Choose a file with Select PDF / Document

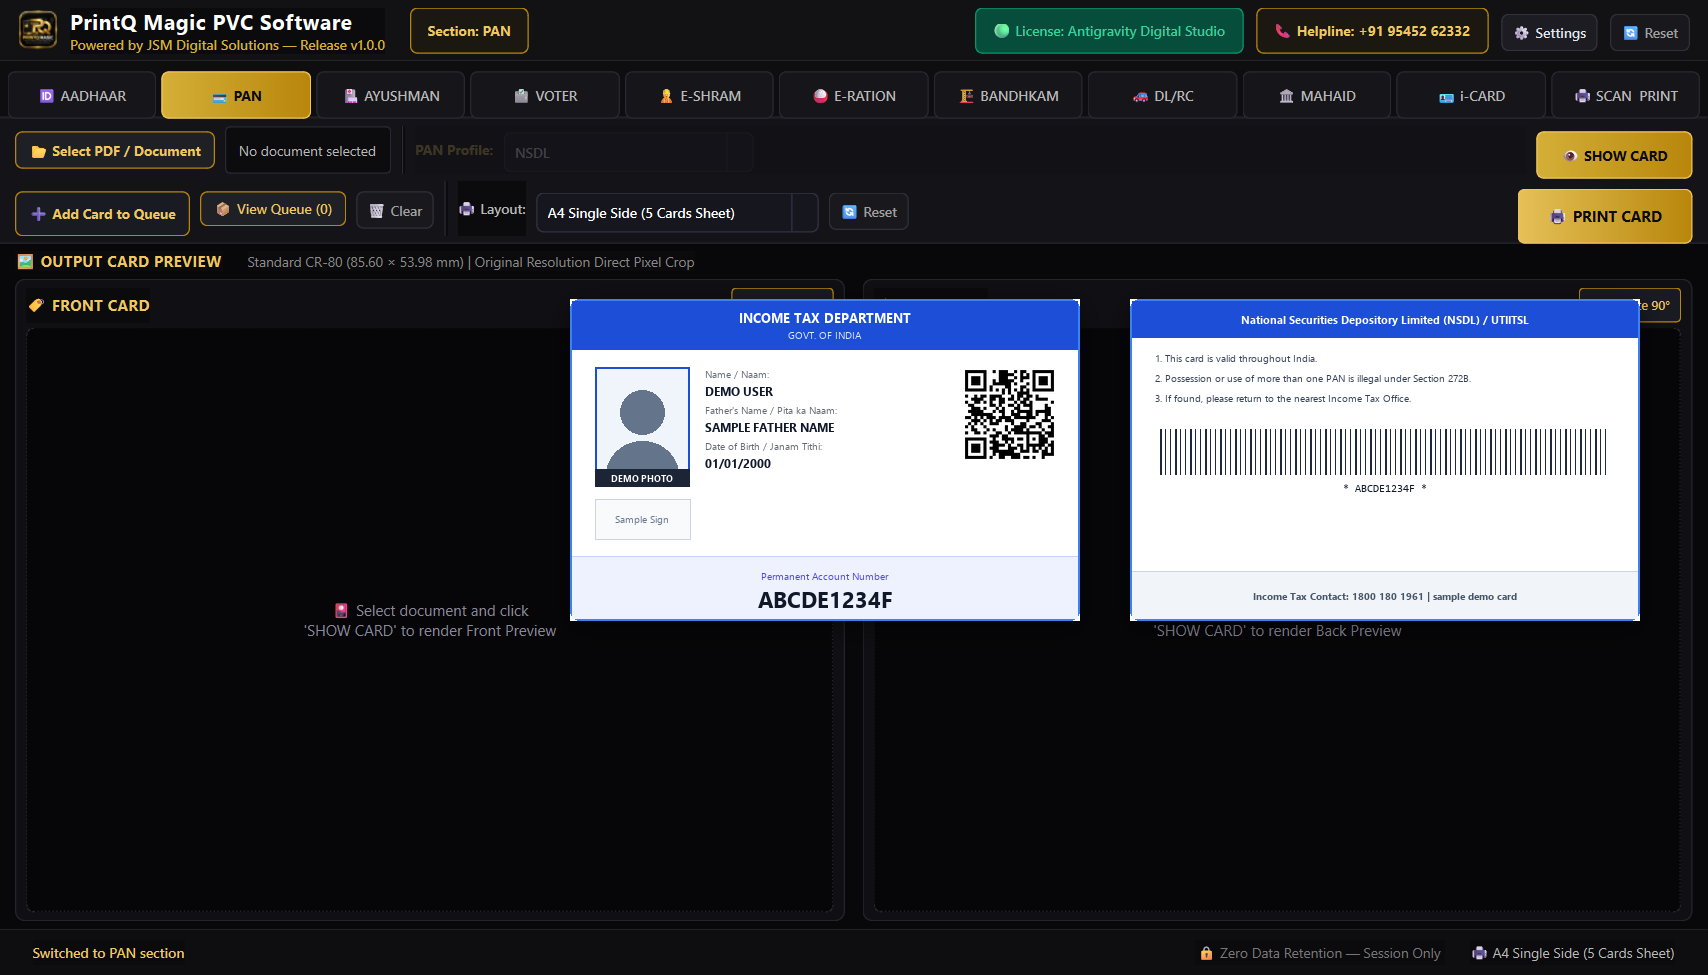pyautogui.click(x=115, y=151)
